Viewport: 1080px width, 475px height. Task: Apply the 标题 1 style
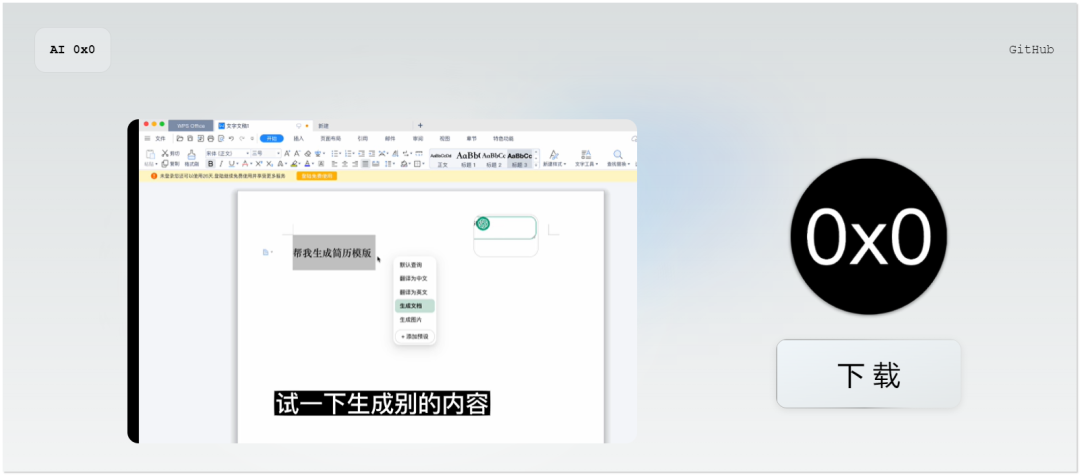[468, 160]
